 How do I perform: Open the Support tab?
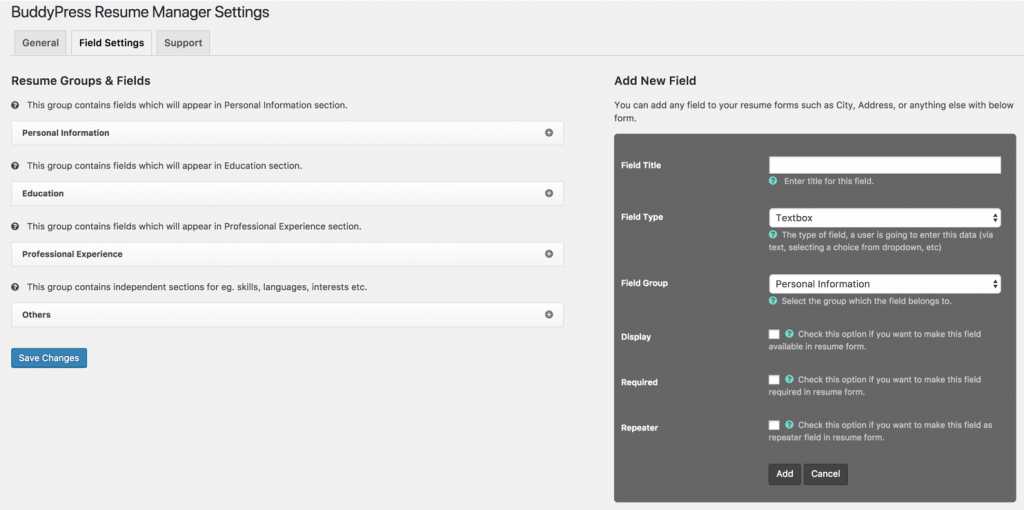[183, 43]
